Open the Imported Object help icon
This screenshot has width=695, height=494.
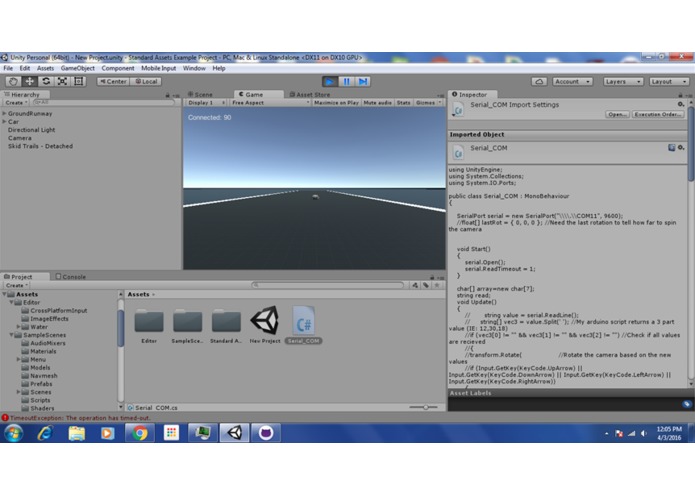[672, 148]
